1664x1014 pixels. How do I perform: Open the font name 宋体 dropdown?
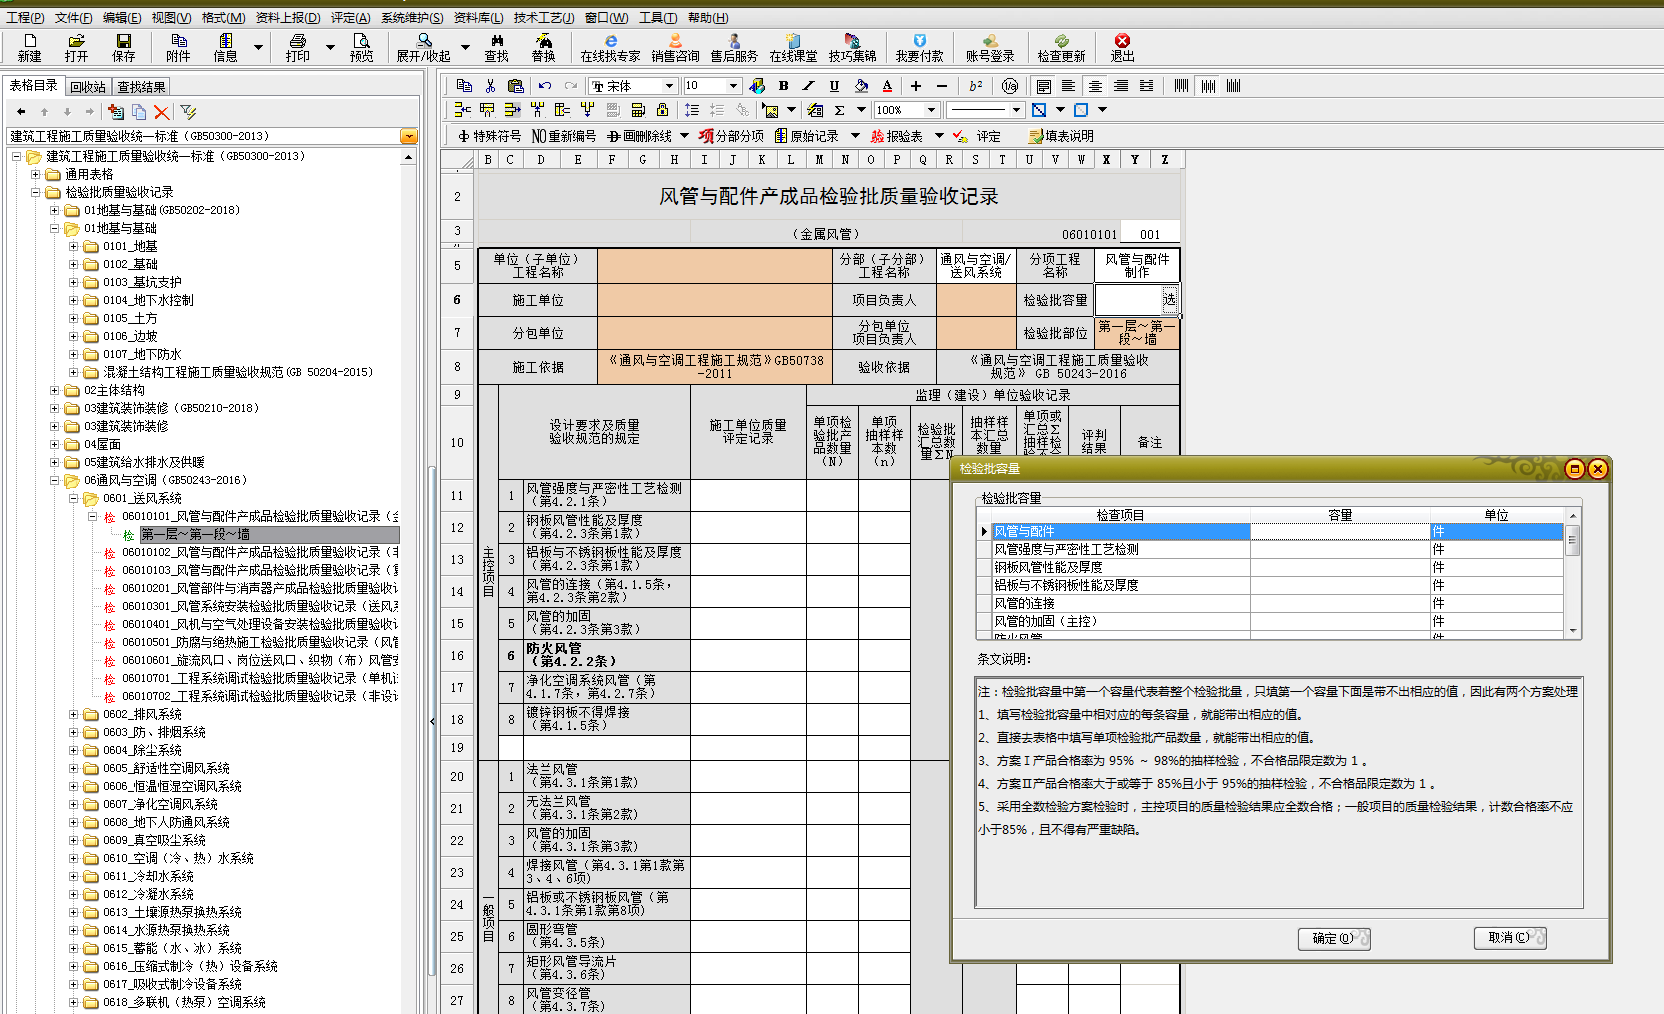click(668, 86)
